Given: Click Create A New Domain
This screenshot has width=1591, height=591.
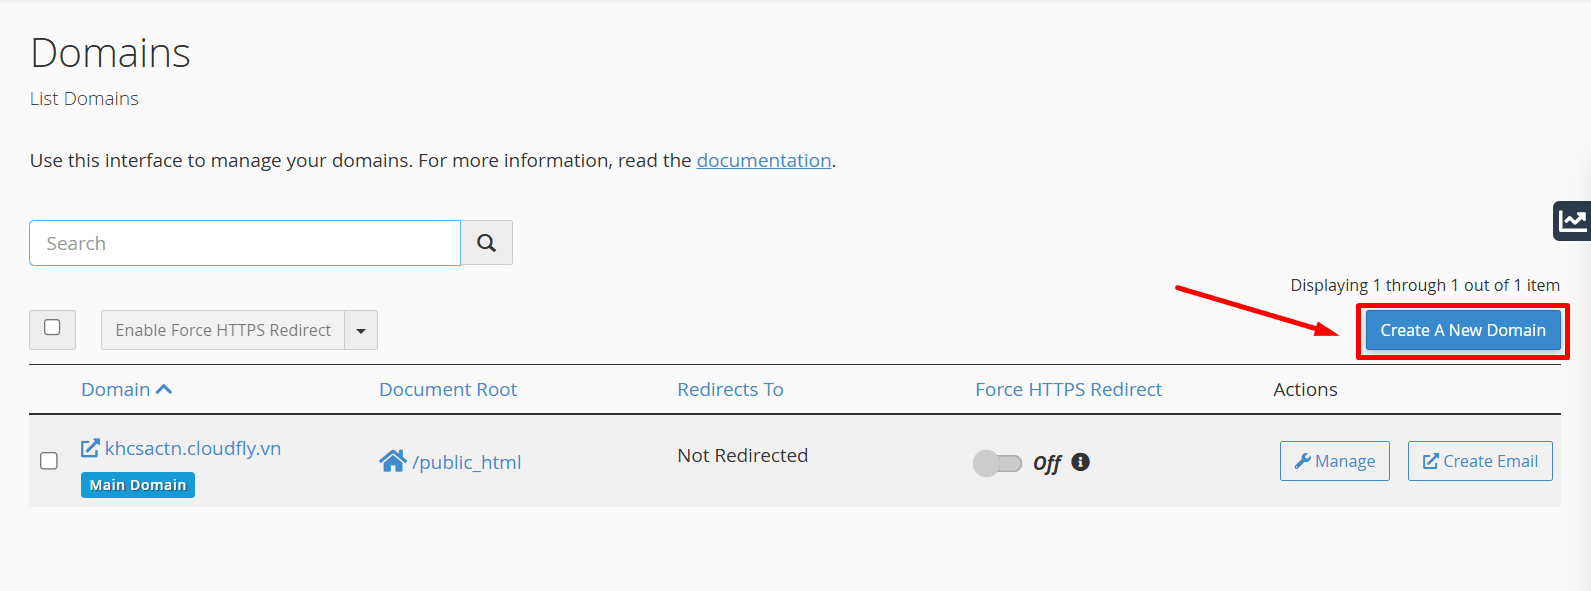Looking at the screenshot, I should tap(1462, 329).
